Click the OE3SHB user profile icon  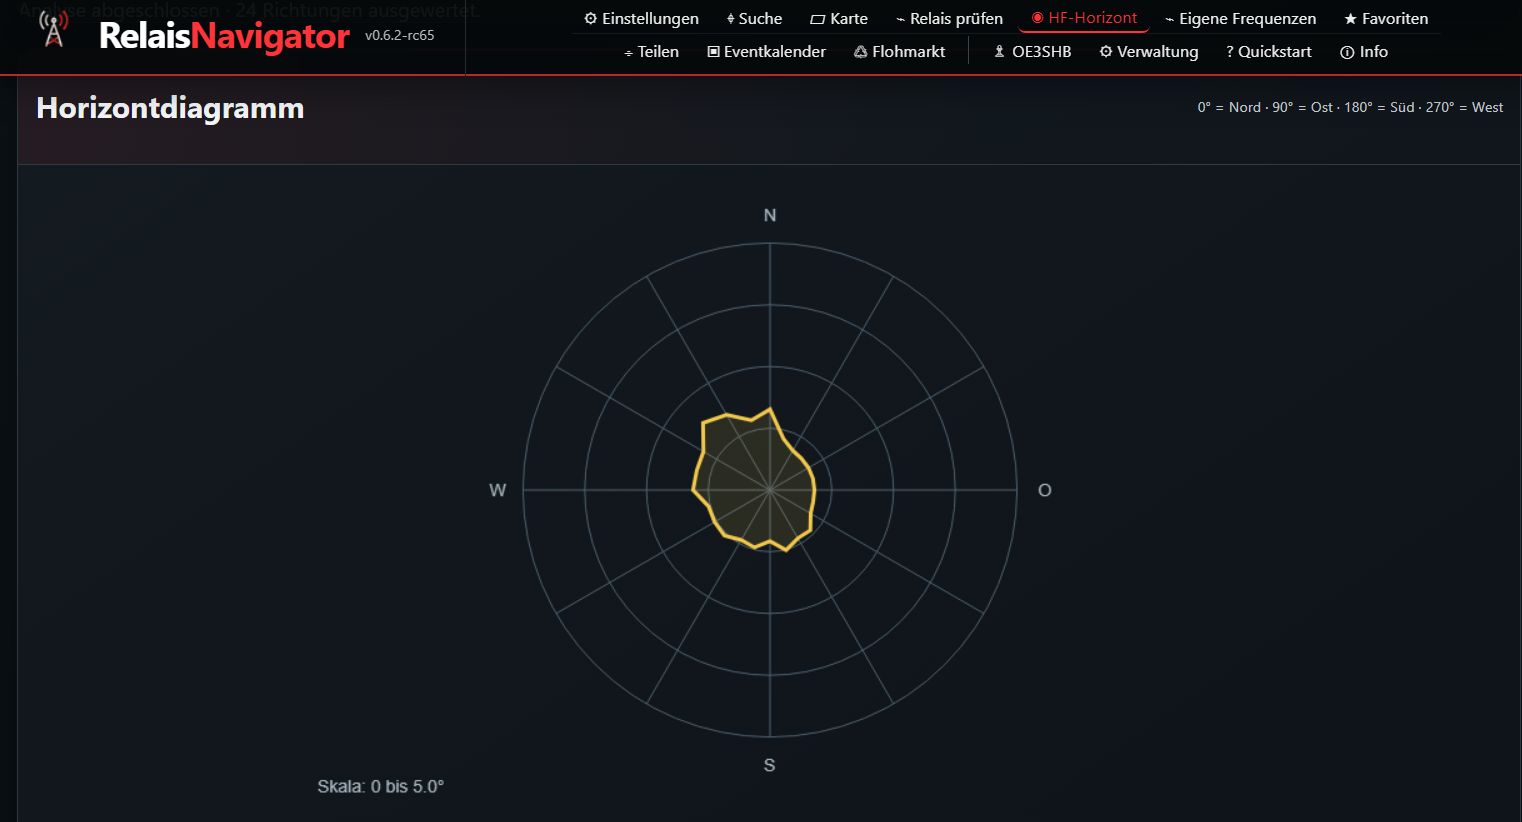tap(999, 52)
